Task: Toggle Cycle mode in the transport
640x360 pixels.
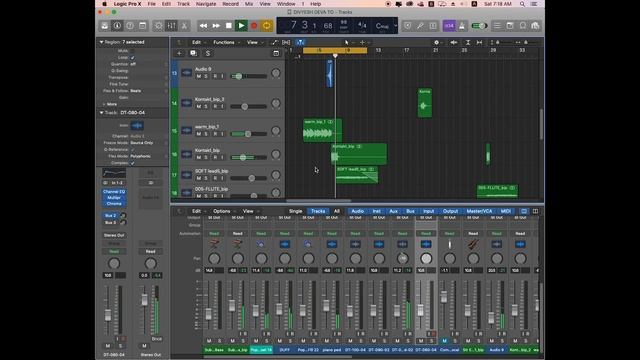Action: click(267, 26)
